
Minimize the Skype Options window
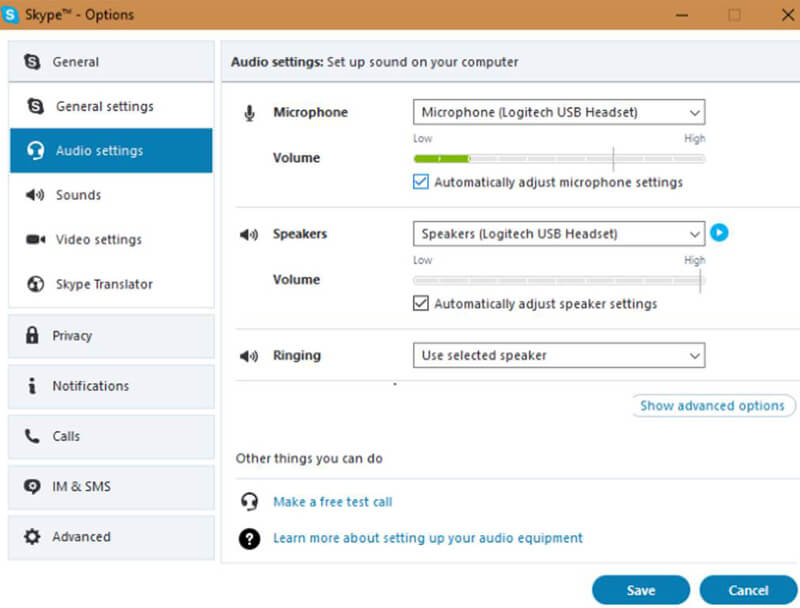tap(682, 15)
